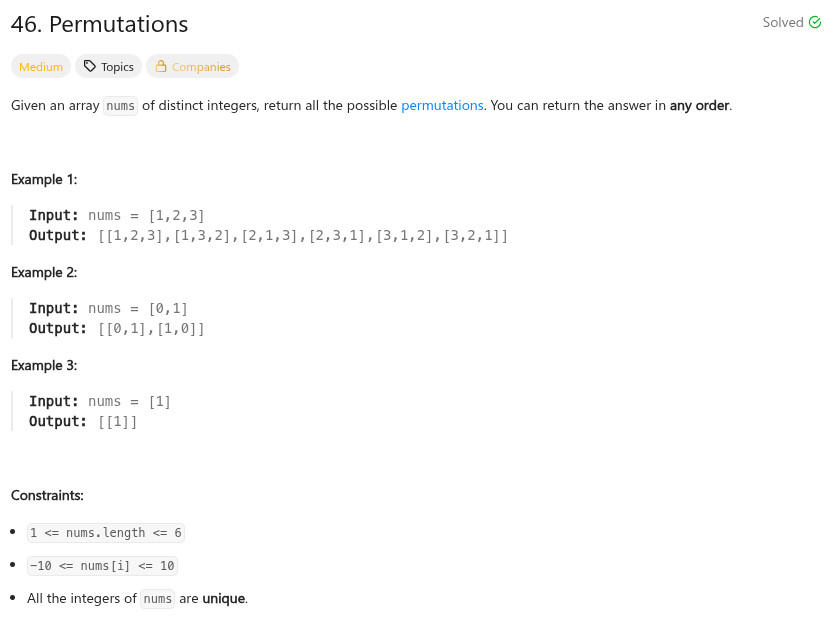Click the nums code chip in the description
This screenshot has height=635, width=834.
coord(120,106)
